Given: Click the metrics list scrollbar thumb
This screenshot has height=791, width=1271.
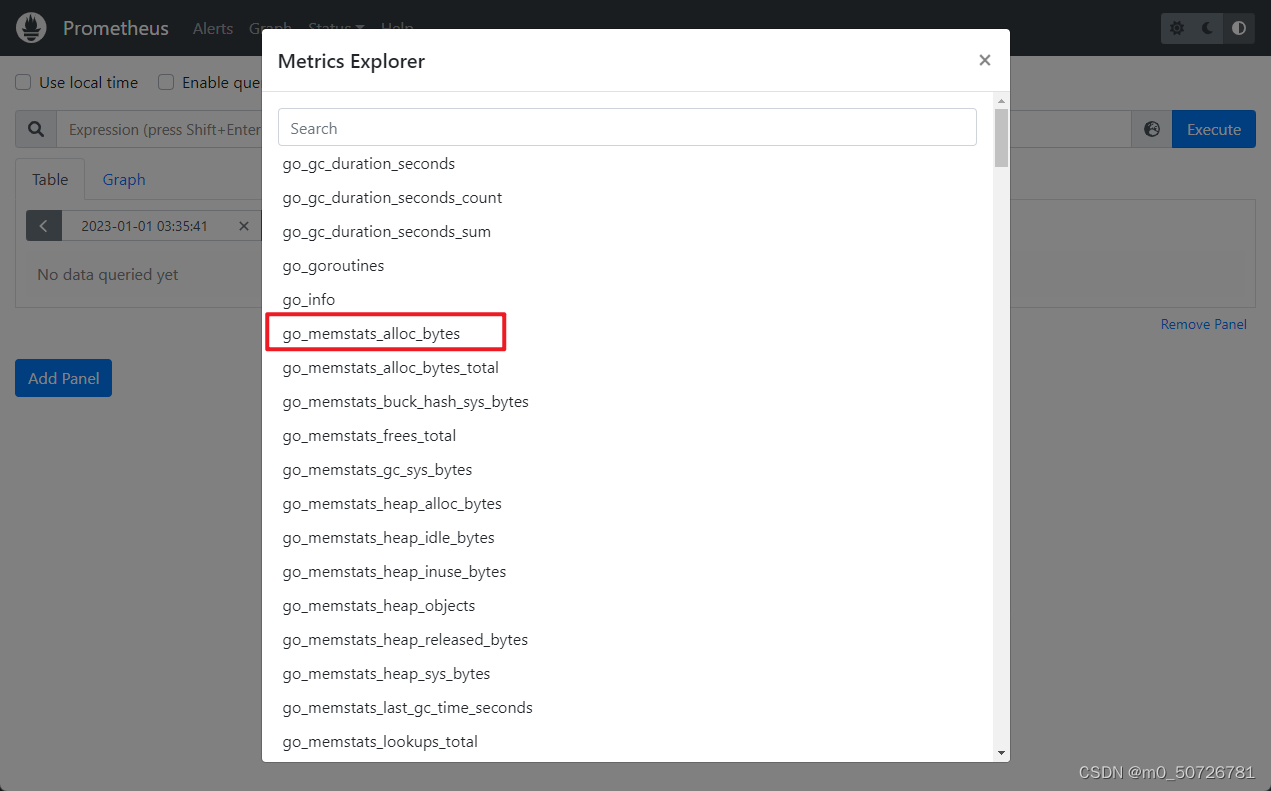Looking at the screenshot, I should [x=1001, y=137].
